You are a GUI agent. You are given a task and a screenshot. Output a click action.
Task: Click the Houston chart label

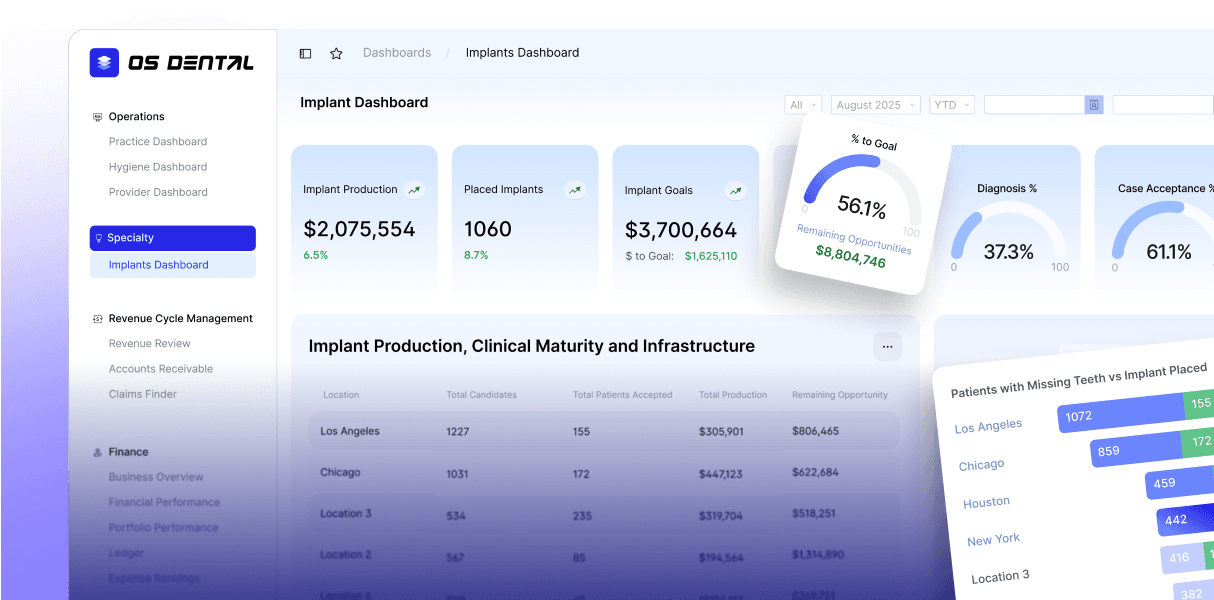[986, 502]
